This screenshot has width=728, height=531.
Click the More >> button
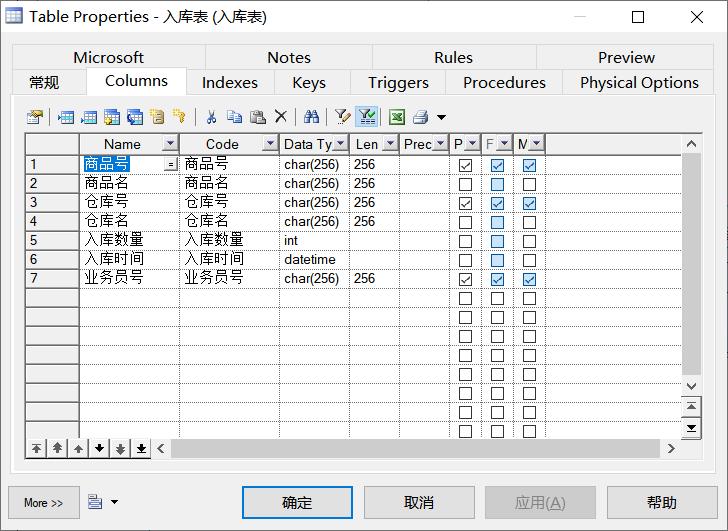point(44,502)
